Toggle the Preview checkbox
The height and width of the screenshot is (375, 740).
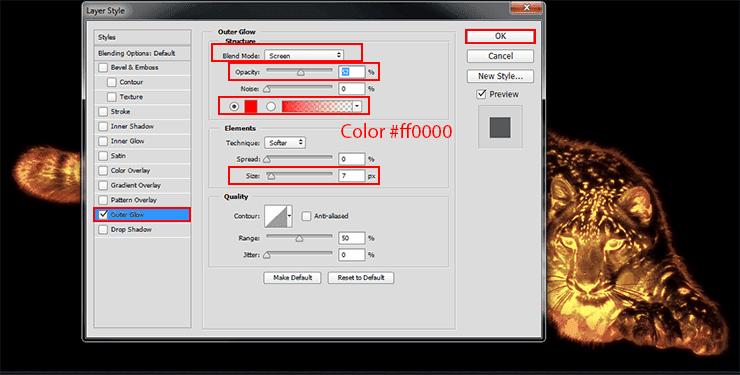point(481,94)
